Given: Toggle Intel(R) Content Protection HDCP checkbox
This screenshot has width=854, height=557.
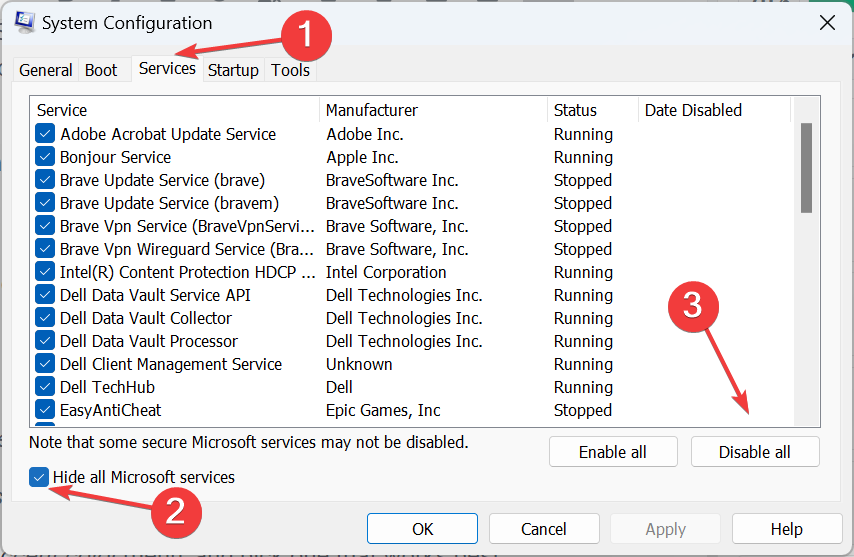Looking at the screenshot, I should point(45,272).
